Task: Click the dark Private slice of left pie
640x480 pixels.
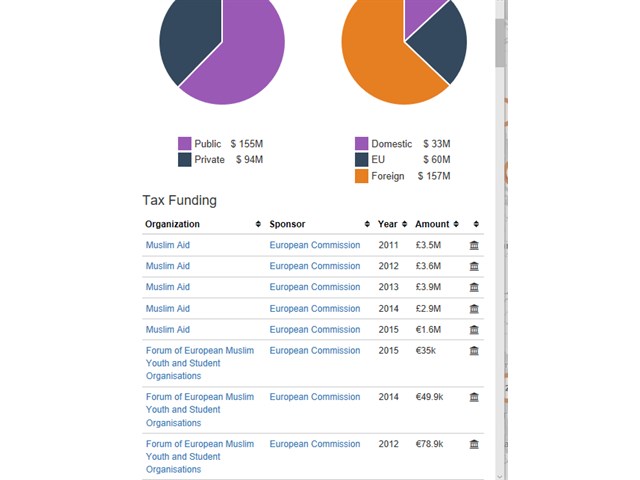Action: tap(188, 41)
